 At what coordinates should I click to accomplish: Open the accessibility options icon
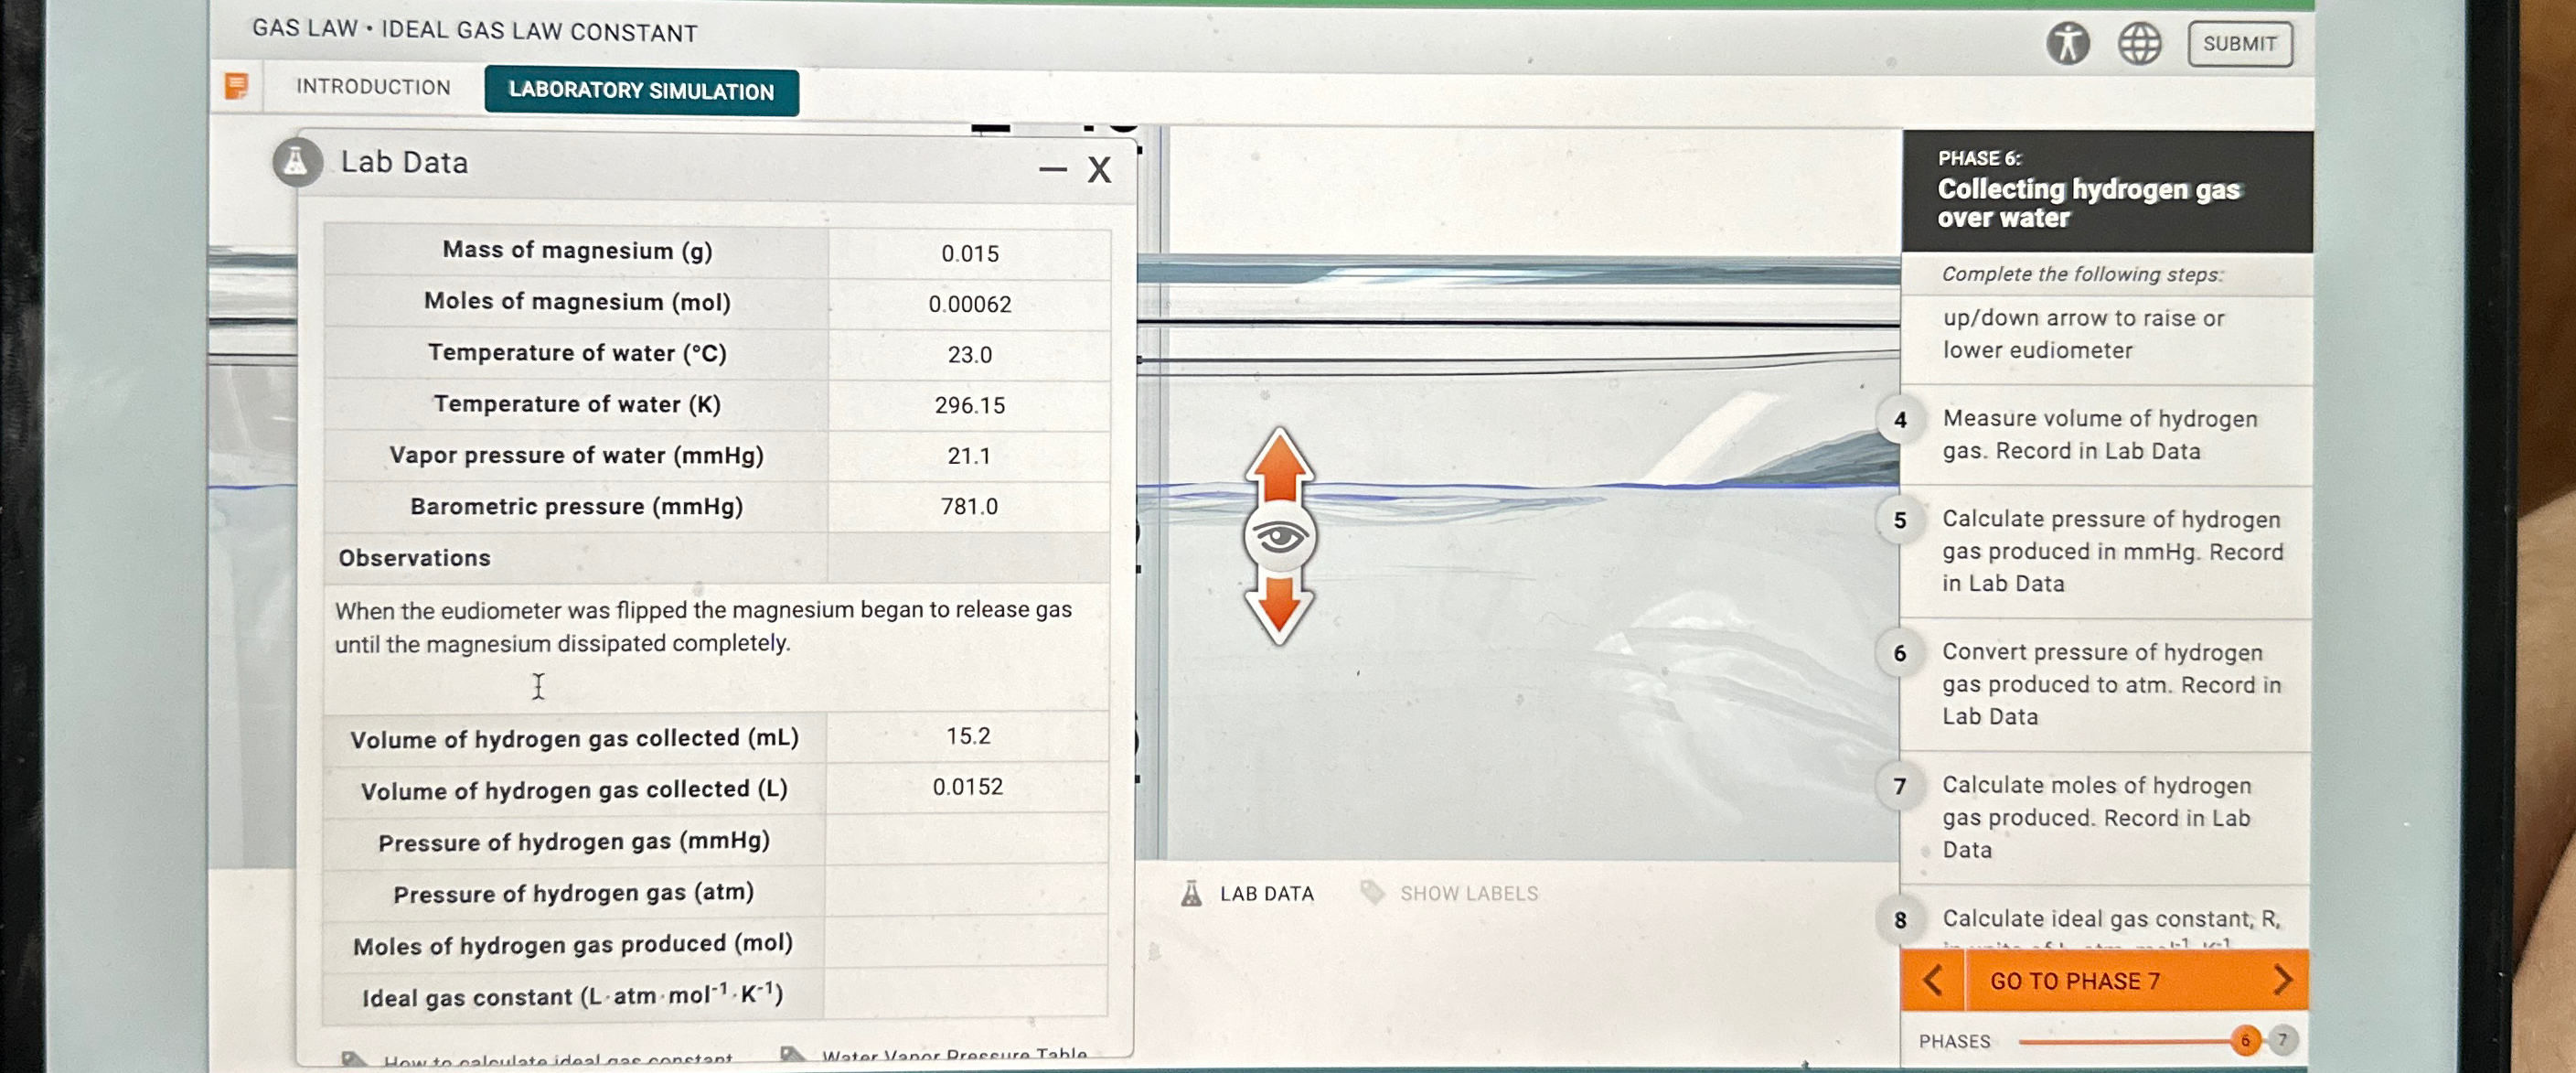(2067, 43)
